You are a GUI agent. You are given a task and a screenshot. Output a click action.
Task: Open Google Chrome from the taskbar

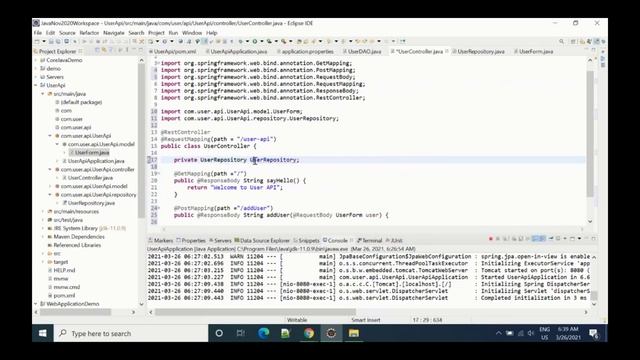point(309,333)
